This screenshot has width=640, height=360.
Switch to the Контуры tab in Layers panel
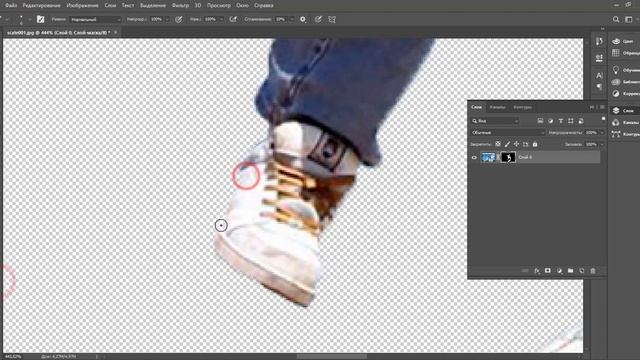pyautogui.click(x=522, y=107)
